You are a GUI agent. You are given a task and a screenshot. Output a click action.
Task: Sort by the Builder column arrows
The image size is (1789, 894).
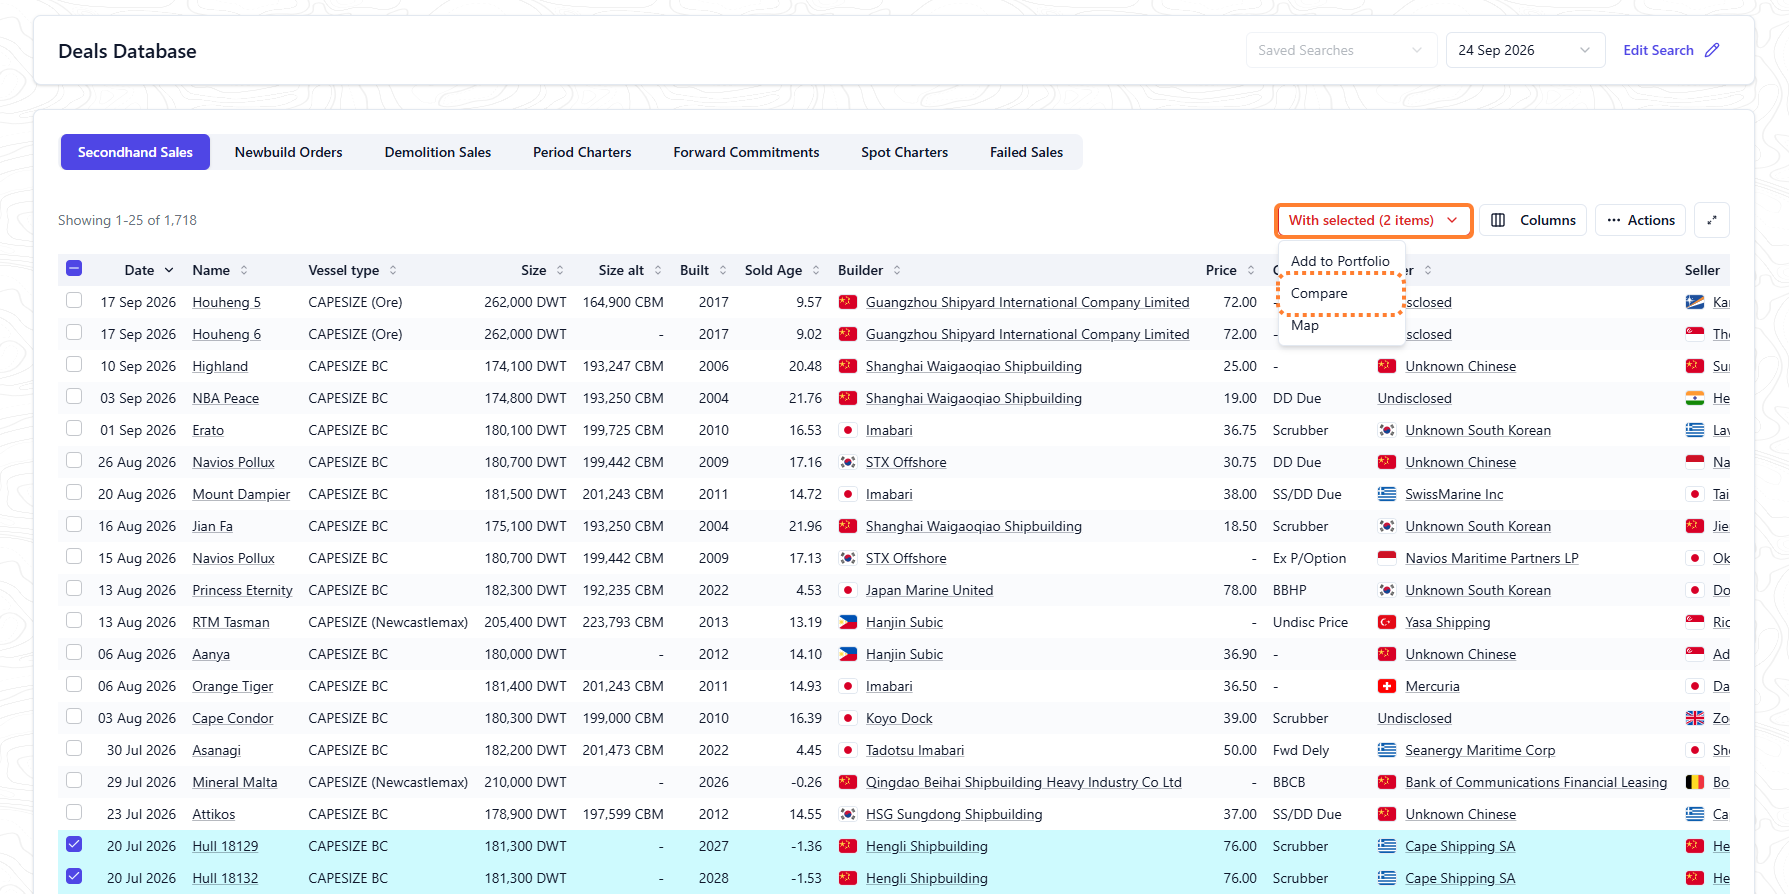pos(897,270)
